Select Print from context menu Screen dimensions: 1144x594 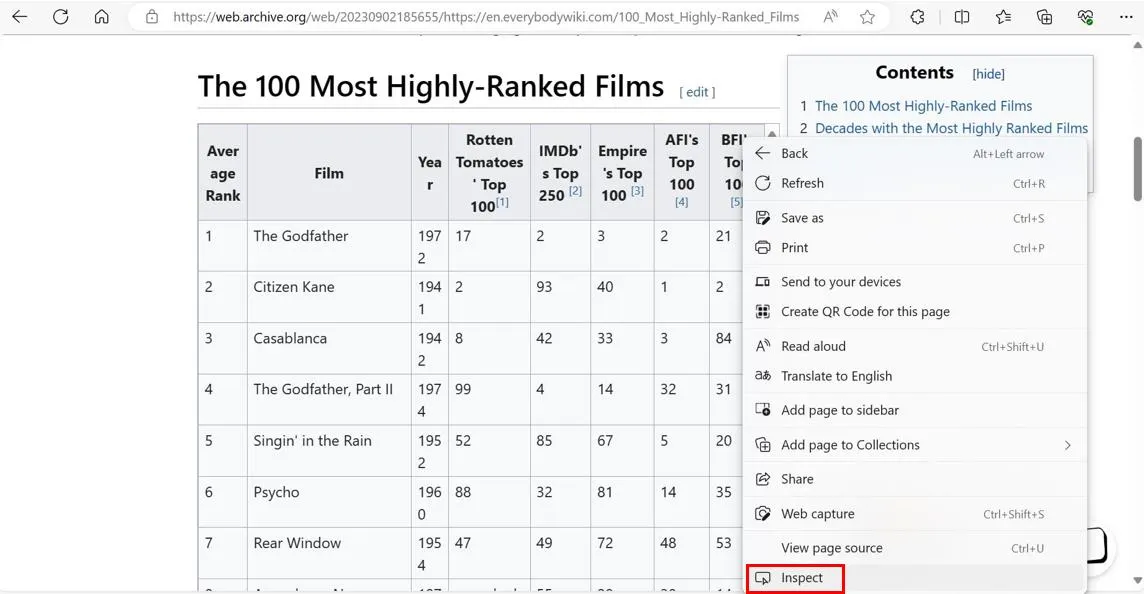tap(915, 247)
